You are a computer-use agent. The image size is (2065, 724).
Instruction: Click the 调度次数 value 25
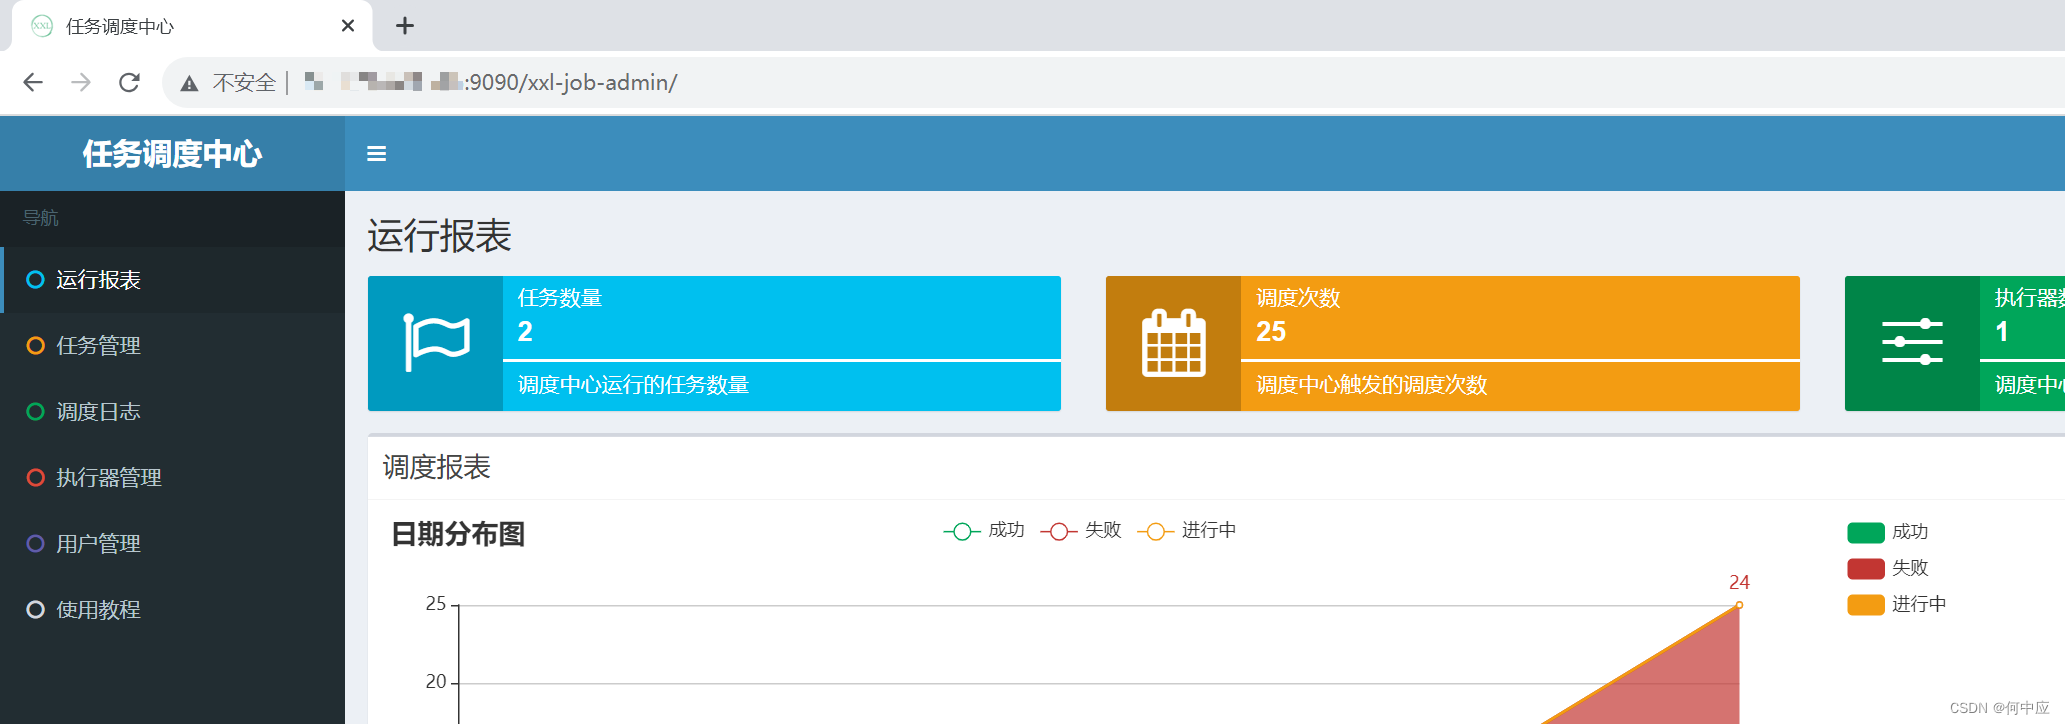coord(1271,332)
